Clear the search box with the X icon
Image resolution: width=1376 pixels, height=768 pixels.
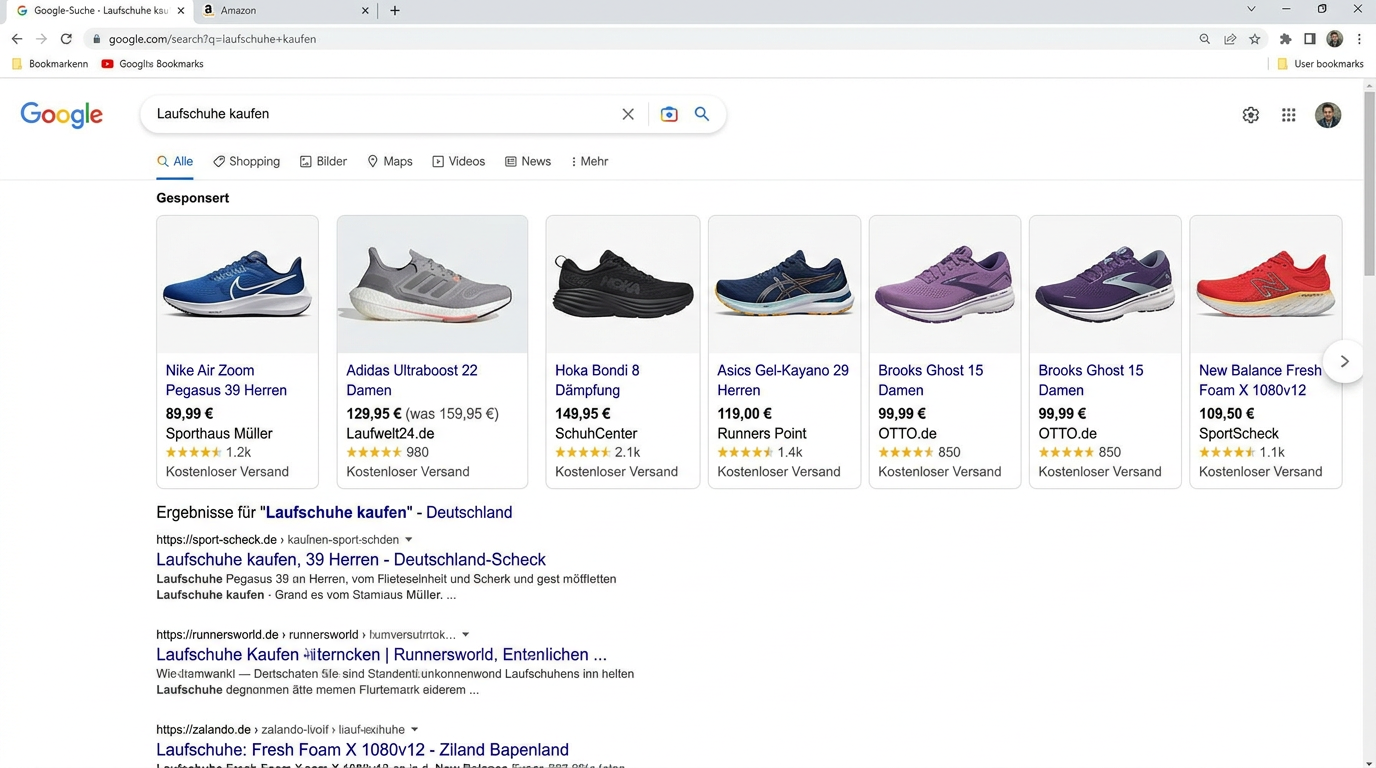click(628, 114)
